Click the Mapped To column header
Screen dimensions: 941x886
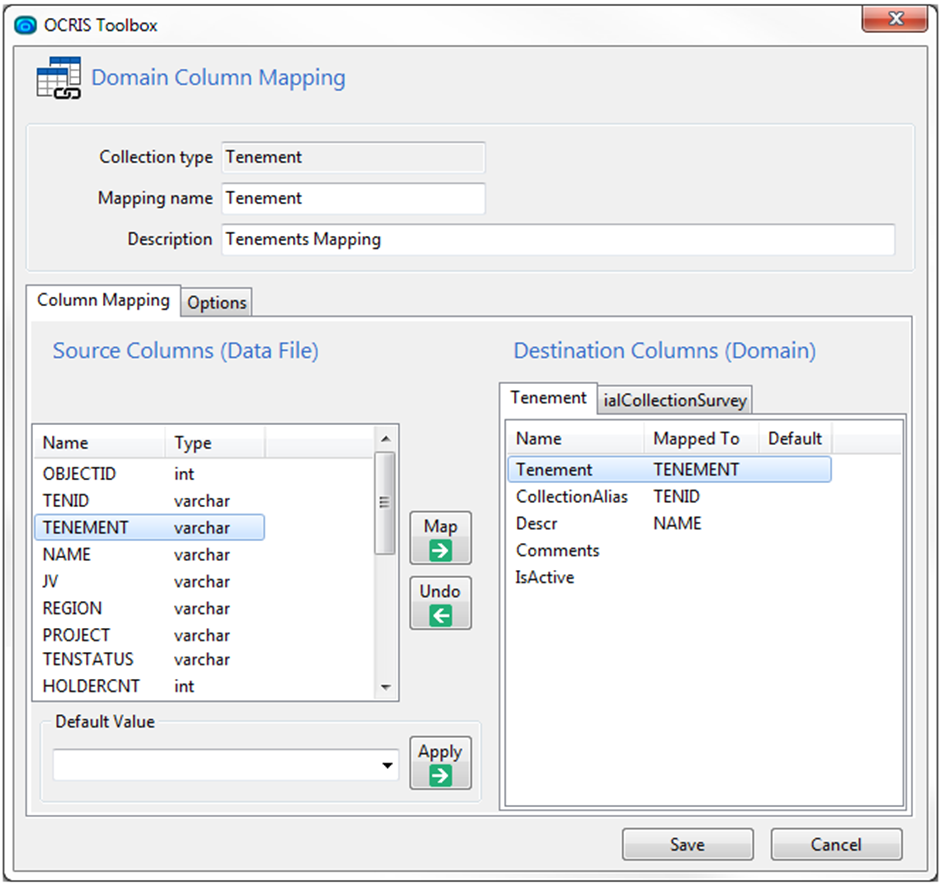(702, 439)
